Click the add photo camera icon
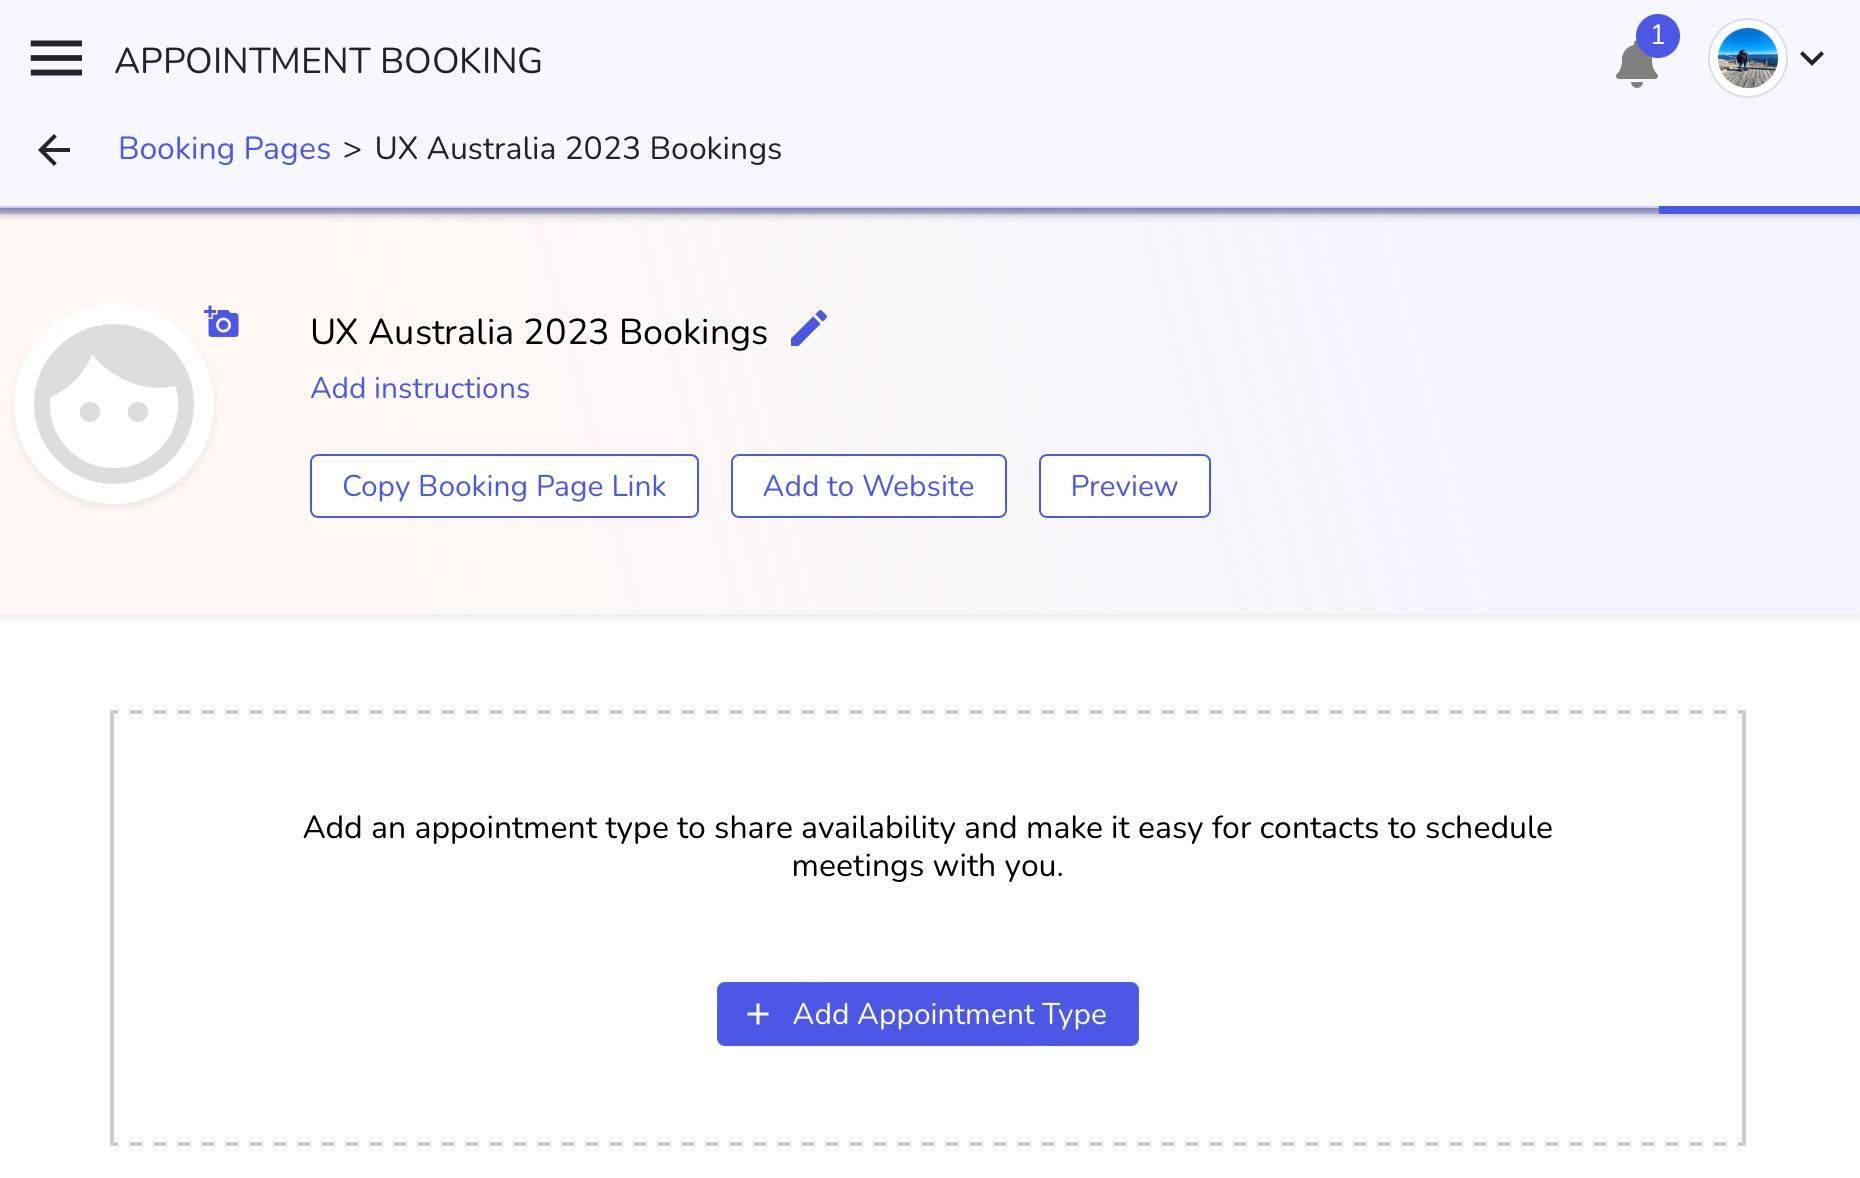 pyautogui.click(x=222, y=323)
